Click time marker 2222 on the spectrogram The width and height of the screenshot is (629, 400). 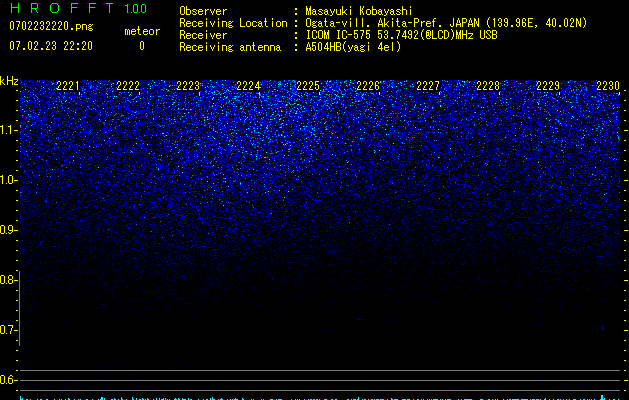(x=128, y=85)
